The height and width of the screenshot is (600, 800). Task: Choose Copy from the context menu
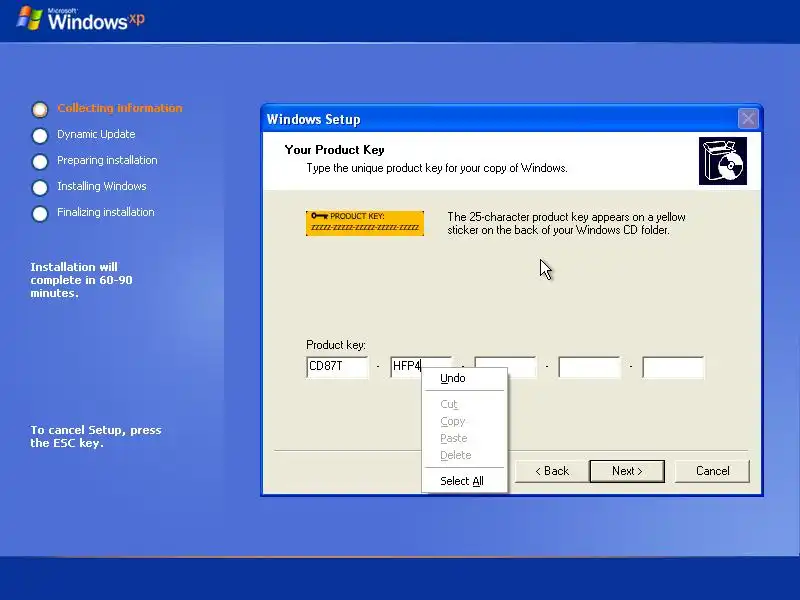coord(464,421)
